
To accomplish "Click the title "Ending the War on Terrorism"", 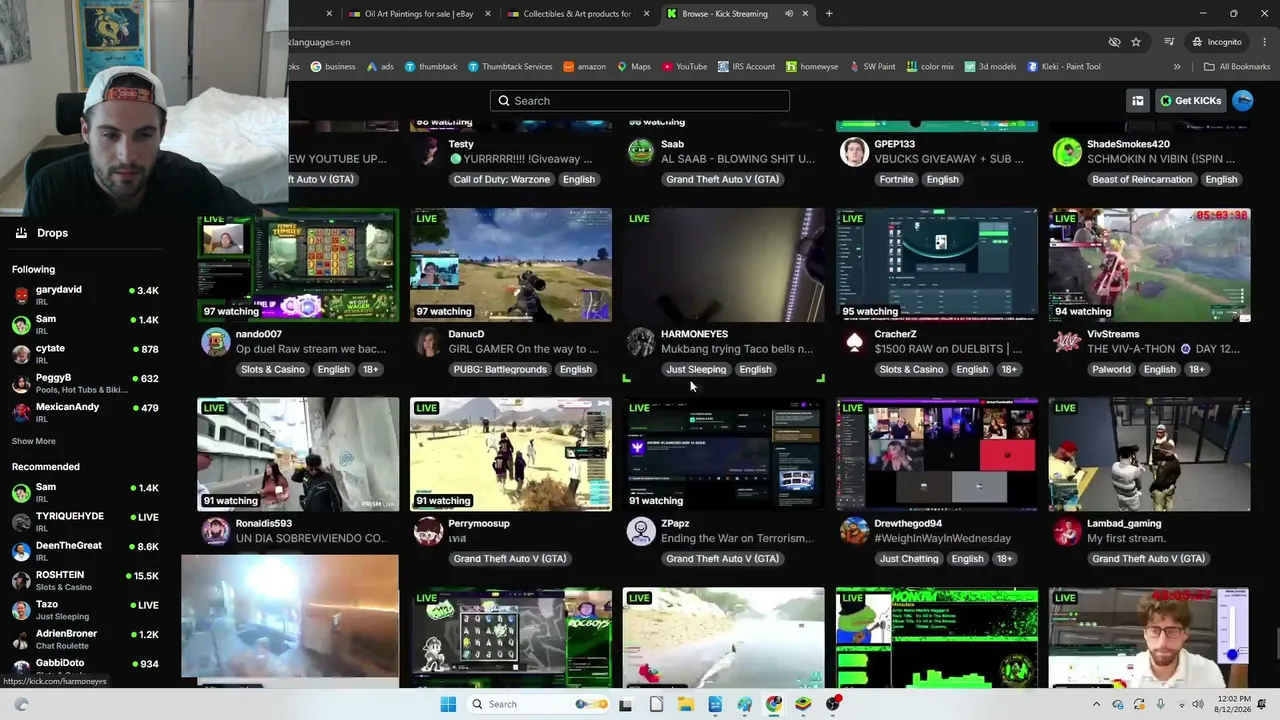I will (737, 539).
